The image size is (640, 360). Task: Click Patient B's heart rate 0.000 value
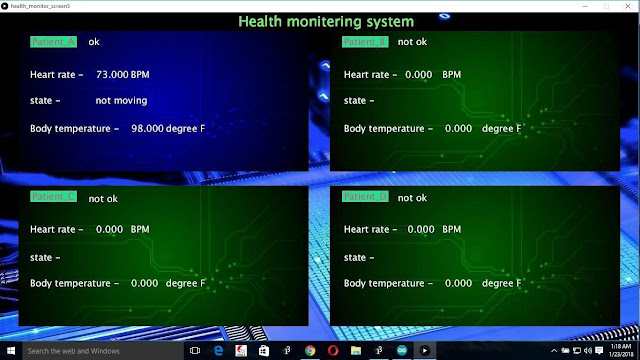[x=418, y=75]
